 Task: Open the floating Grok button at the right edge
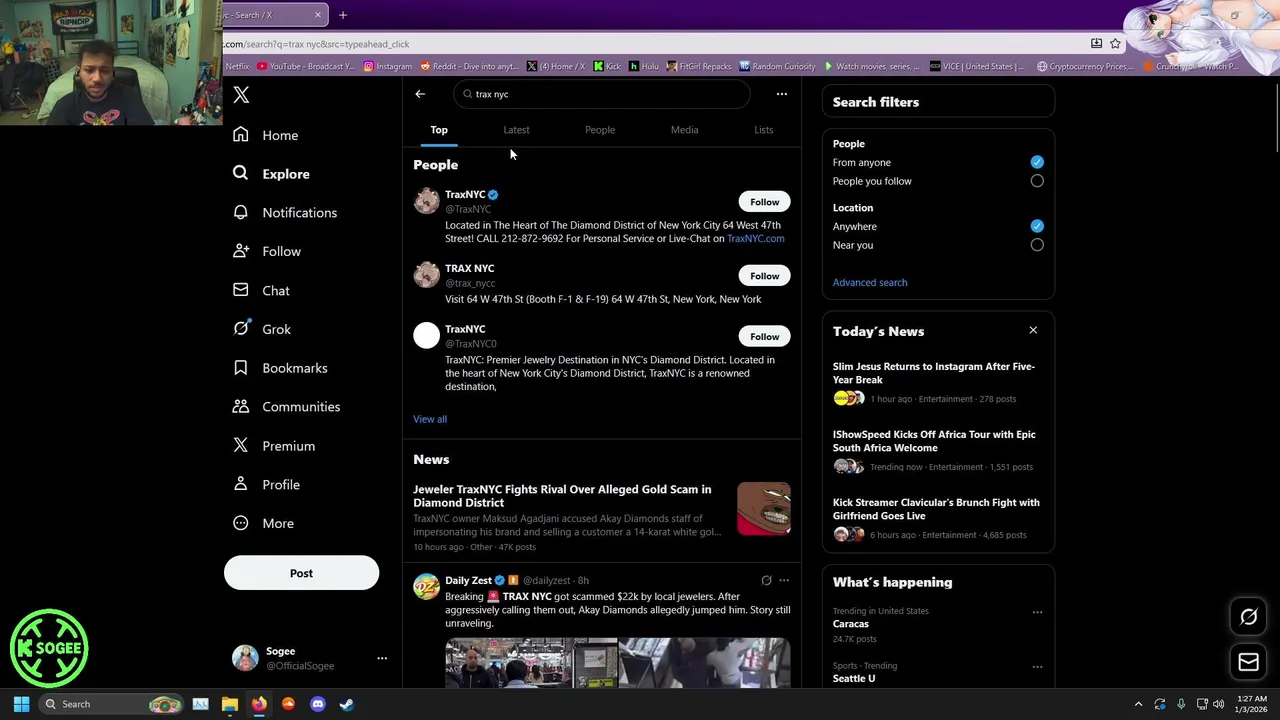coord(1248,618)
